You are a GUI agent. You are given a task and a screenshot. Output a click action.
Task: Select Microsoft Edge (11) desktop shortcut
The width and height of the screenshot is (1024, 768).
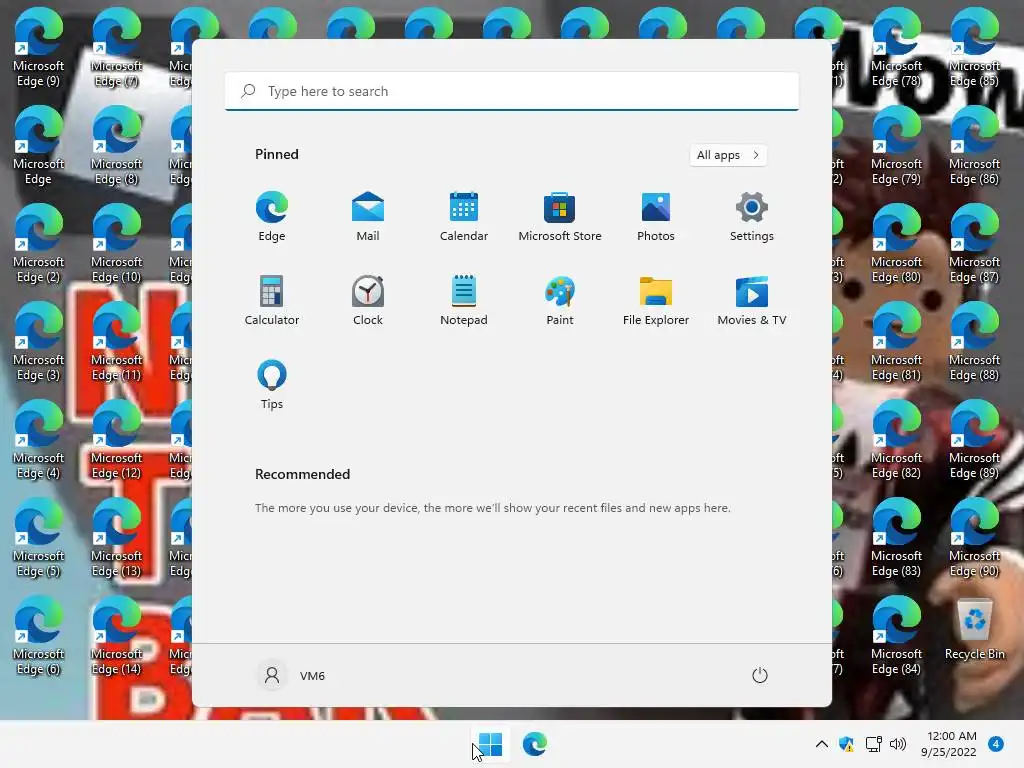coord(116,342)
